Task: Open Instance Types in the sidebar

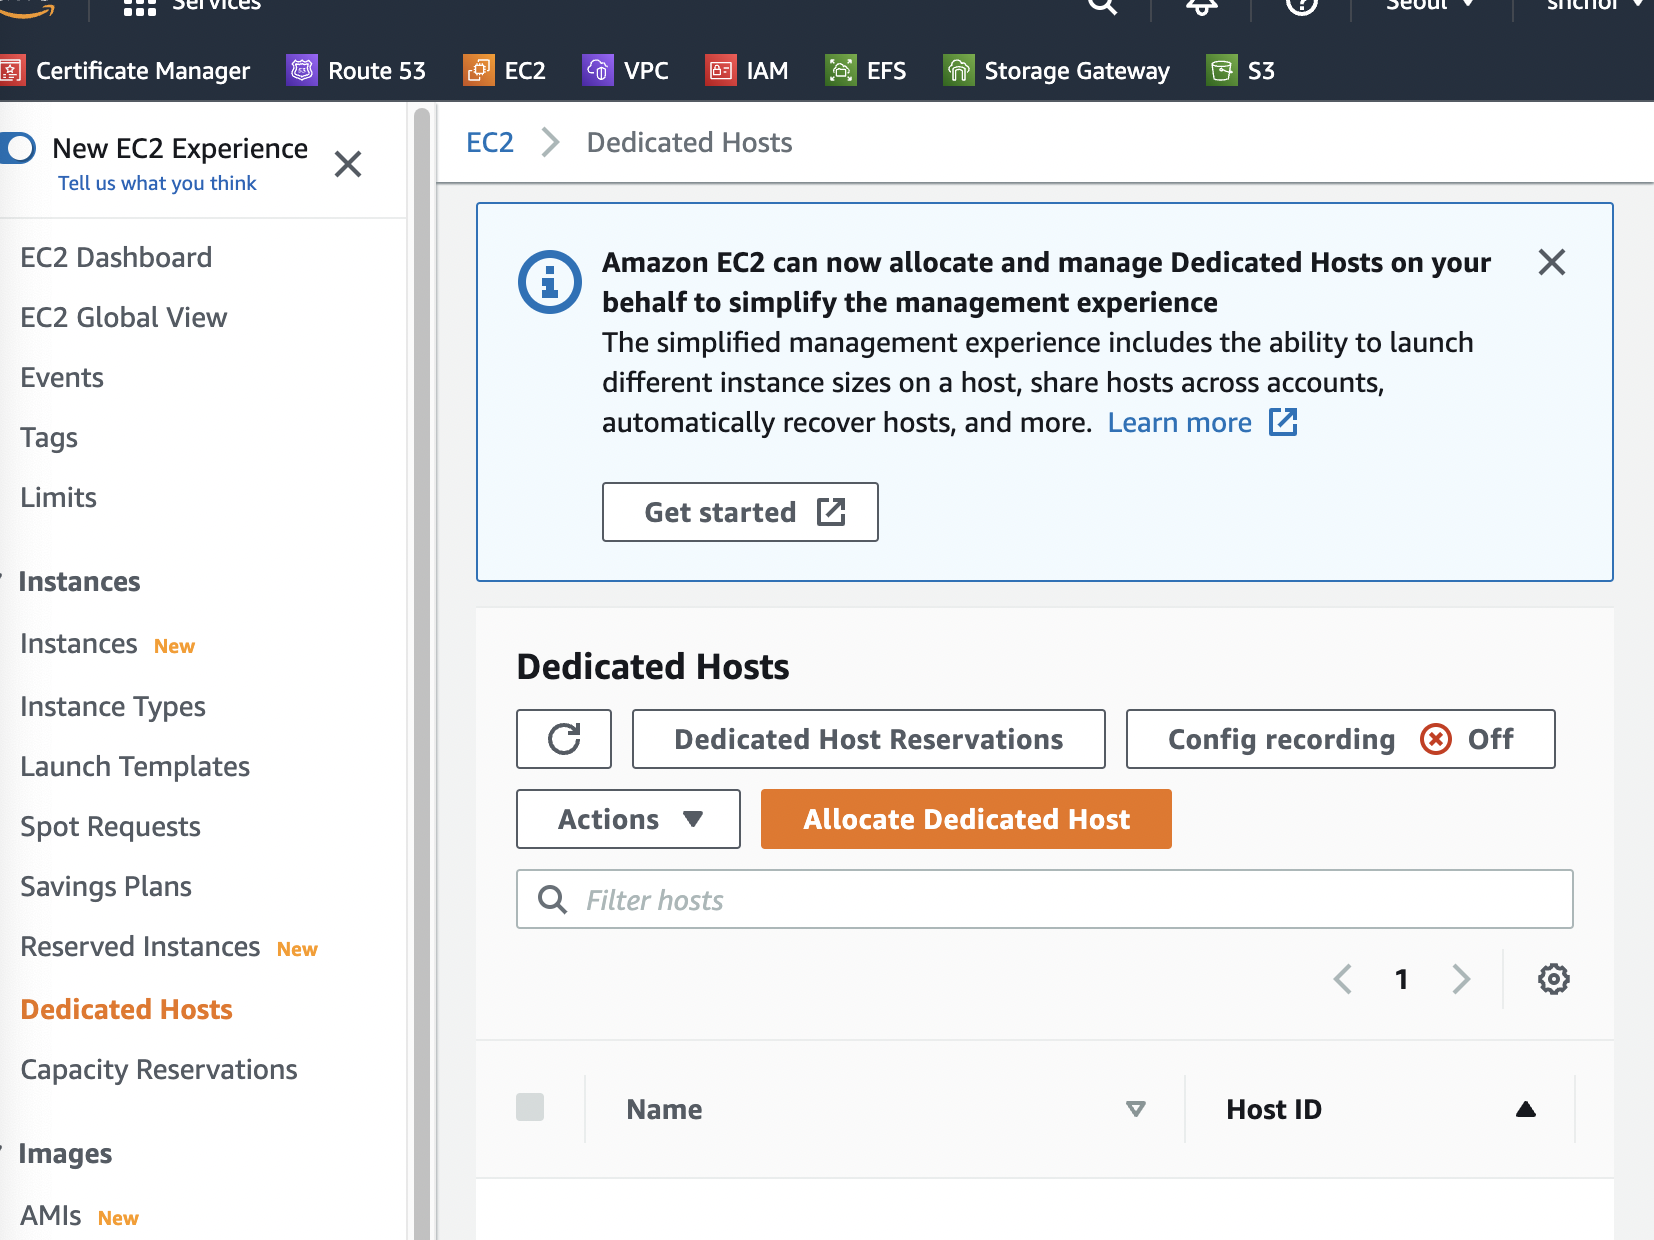Action: click(113, 707)
